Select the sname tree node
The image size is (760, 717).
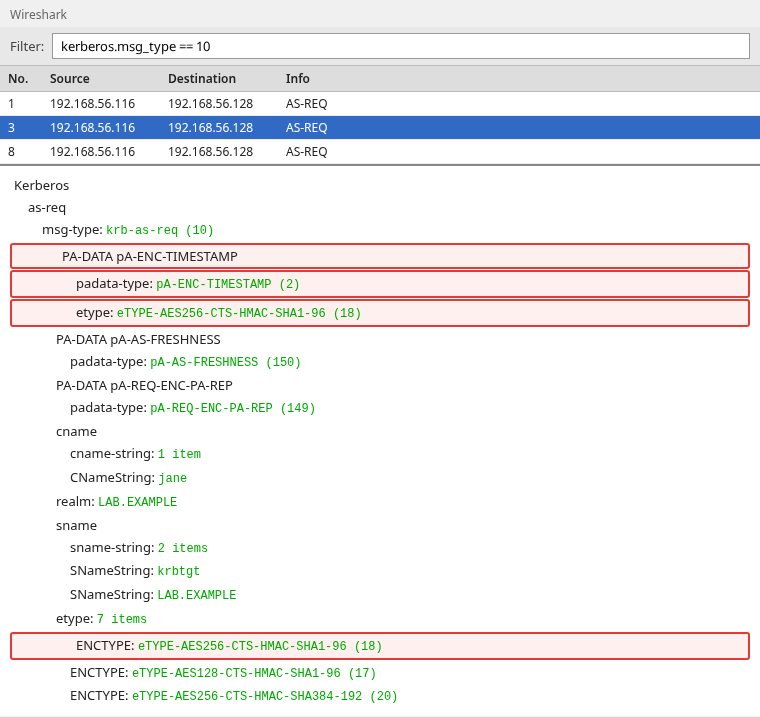click(x=76, y=526)
